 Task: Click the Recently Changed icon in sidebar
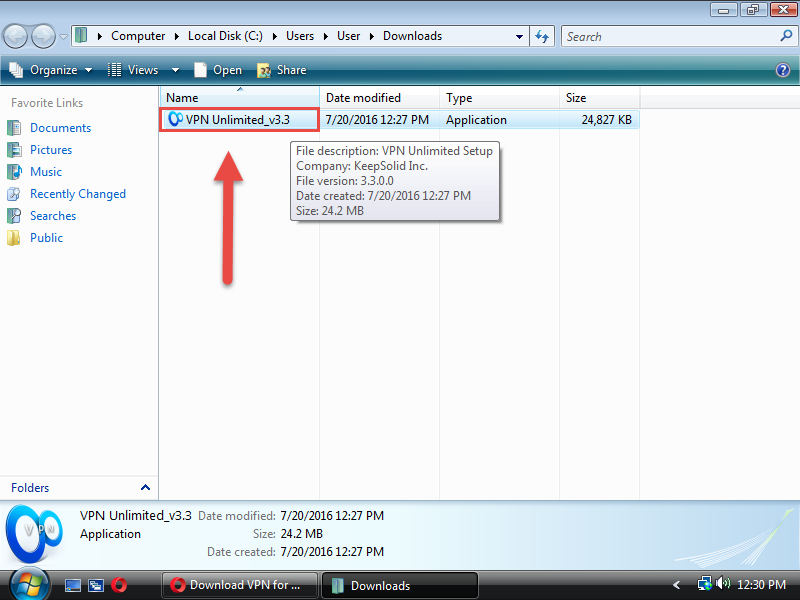coord(14,194)
